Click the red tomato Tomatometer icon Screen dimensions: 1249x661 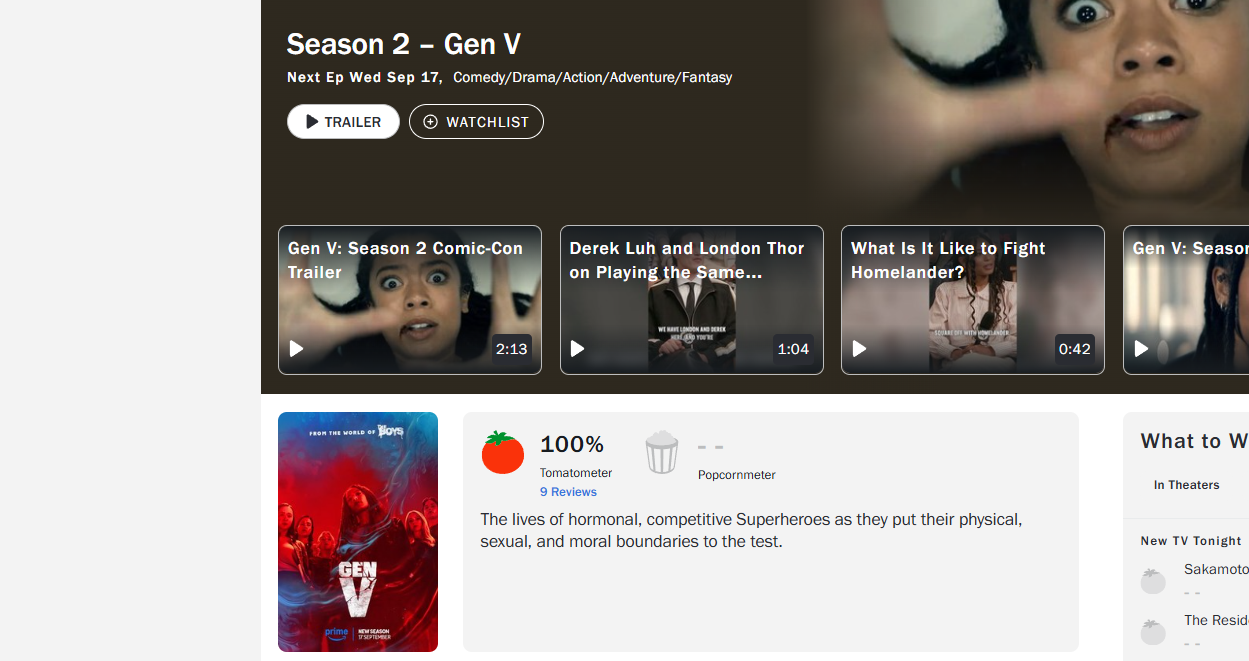pos(503,452)
